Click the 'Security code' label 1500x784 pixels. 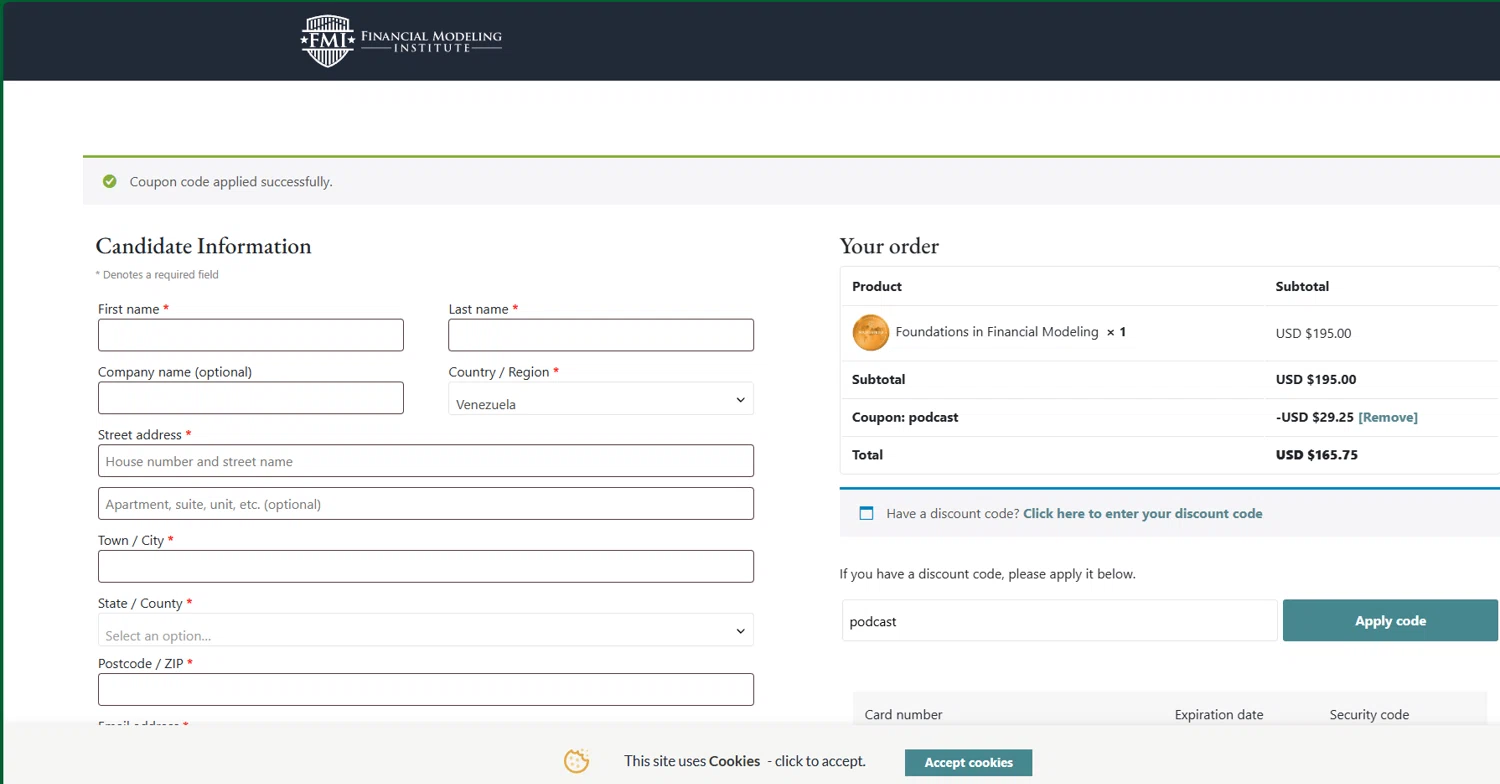click(1369, 714)
